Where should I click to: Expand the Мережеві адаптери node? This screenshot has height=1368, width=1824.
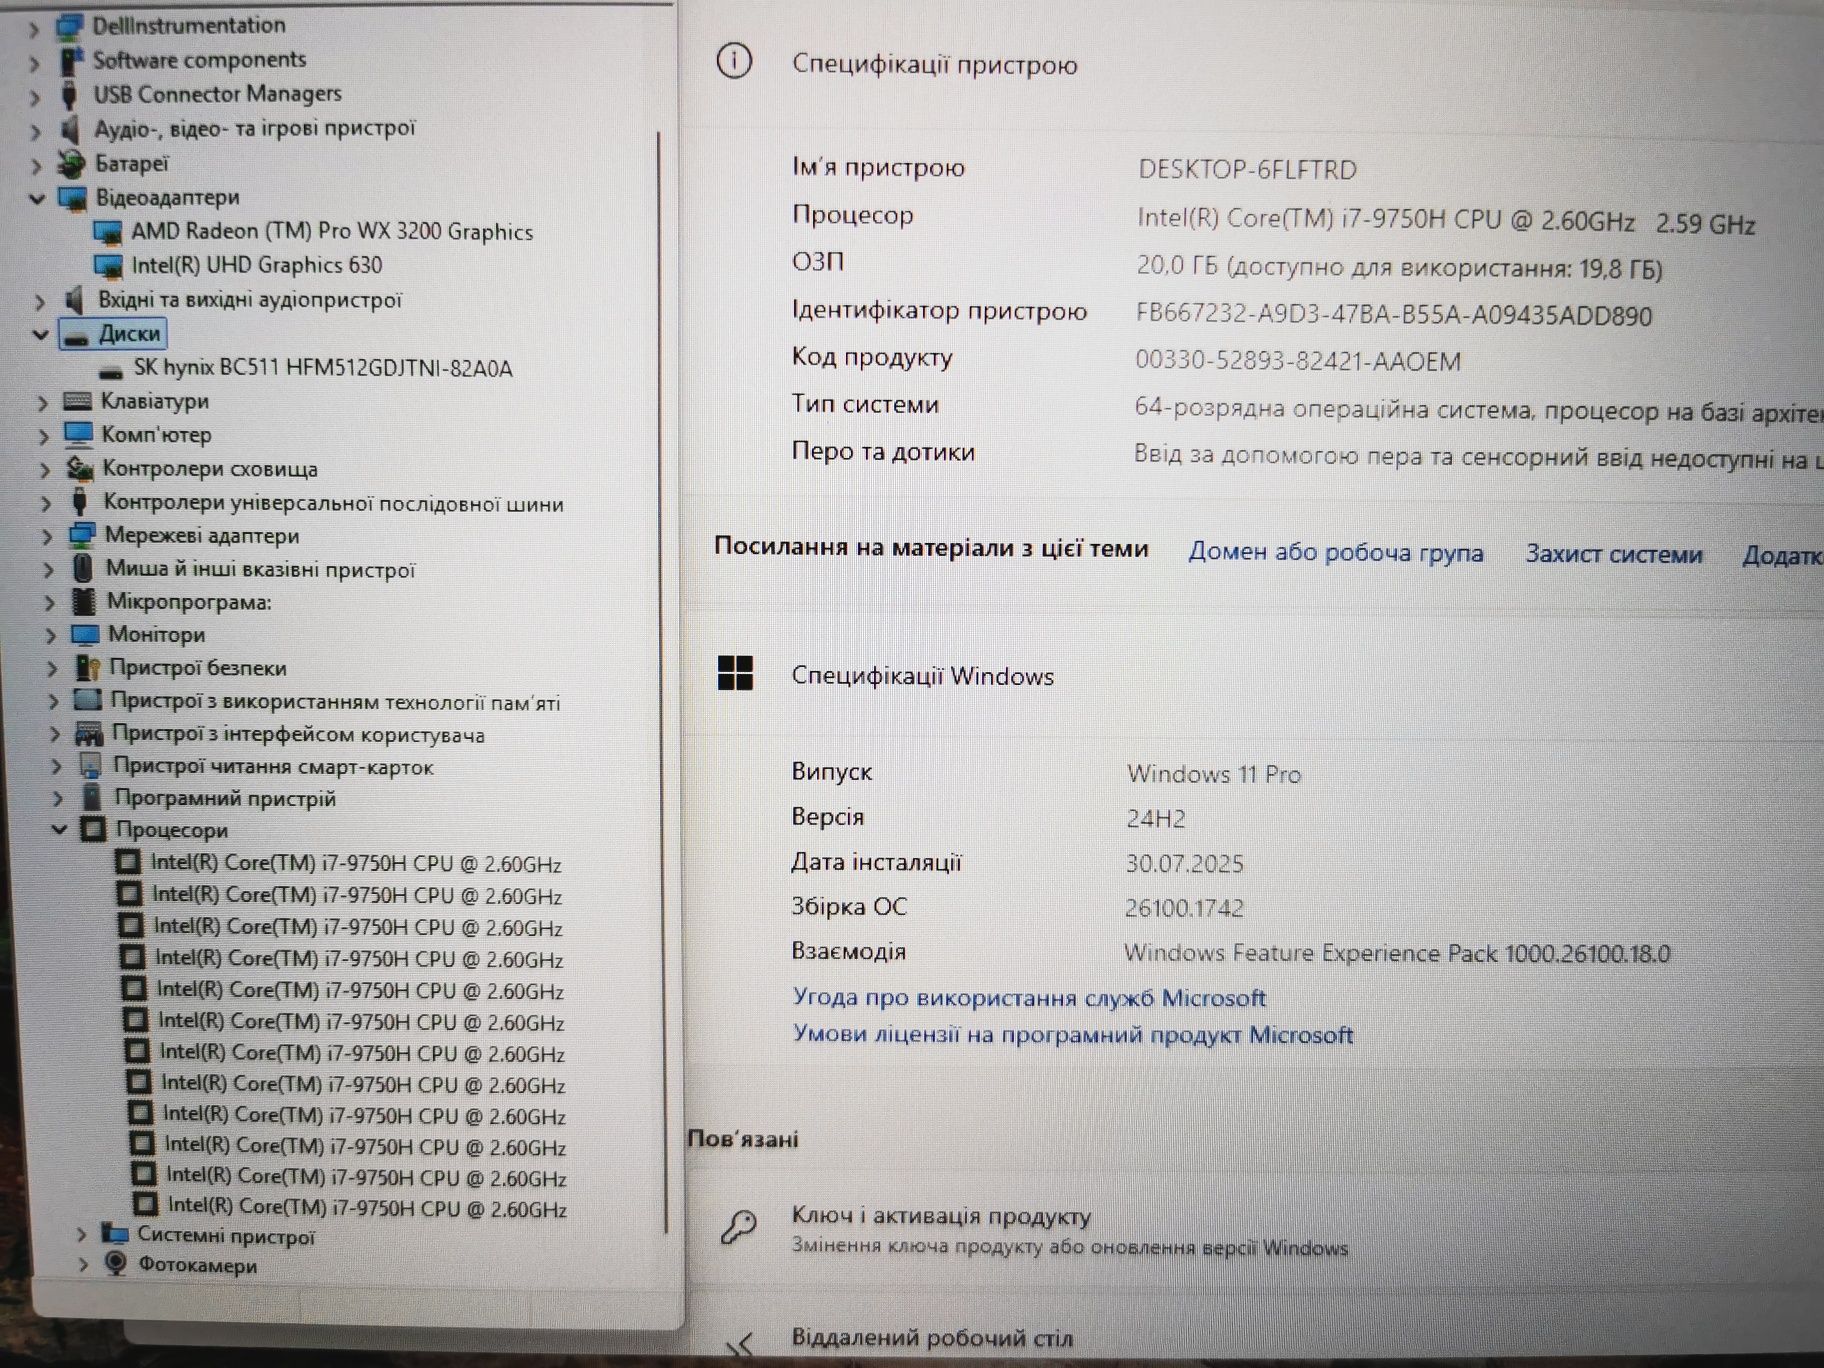46,537
